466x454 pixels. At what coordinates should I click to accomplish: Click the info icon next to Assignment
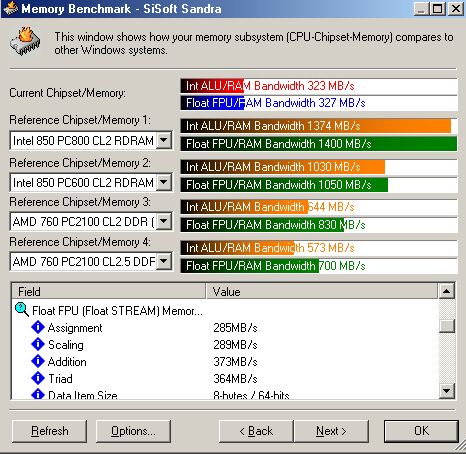tap(38, 327)
